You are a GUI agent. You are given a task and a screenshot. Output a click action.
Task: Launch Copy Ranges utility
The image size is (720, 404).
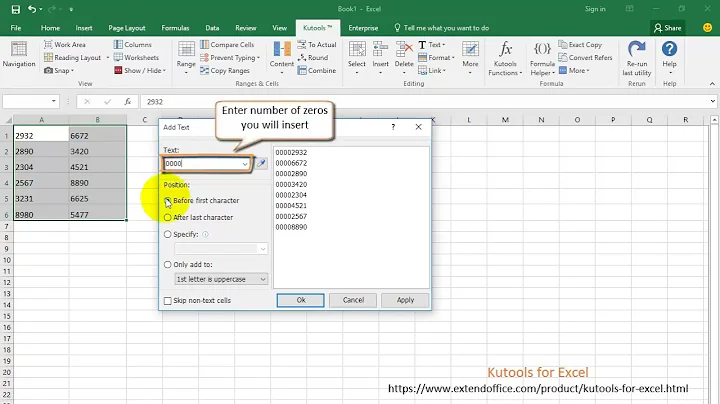(x=225, y=70)
